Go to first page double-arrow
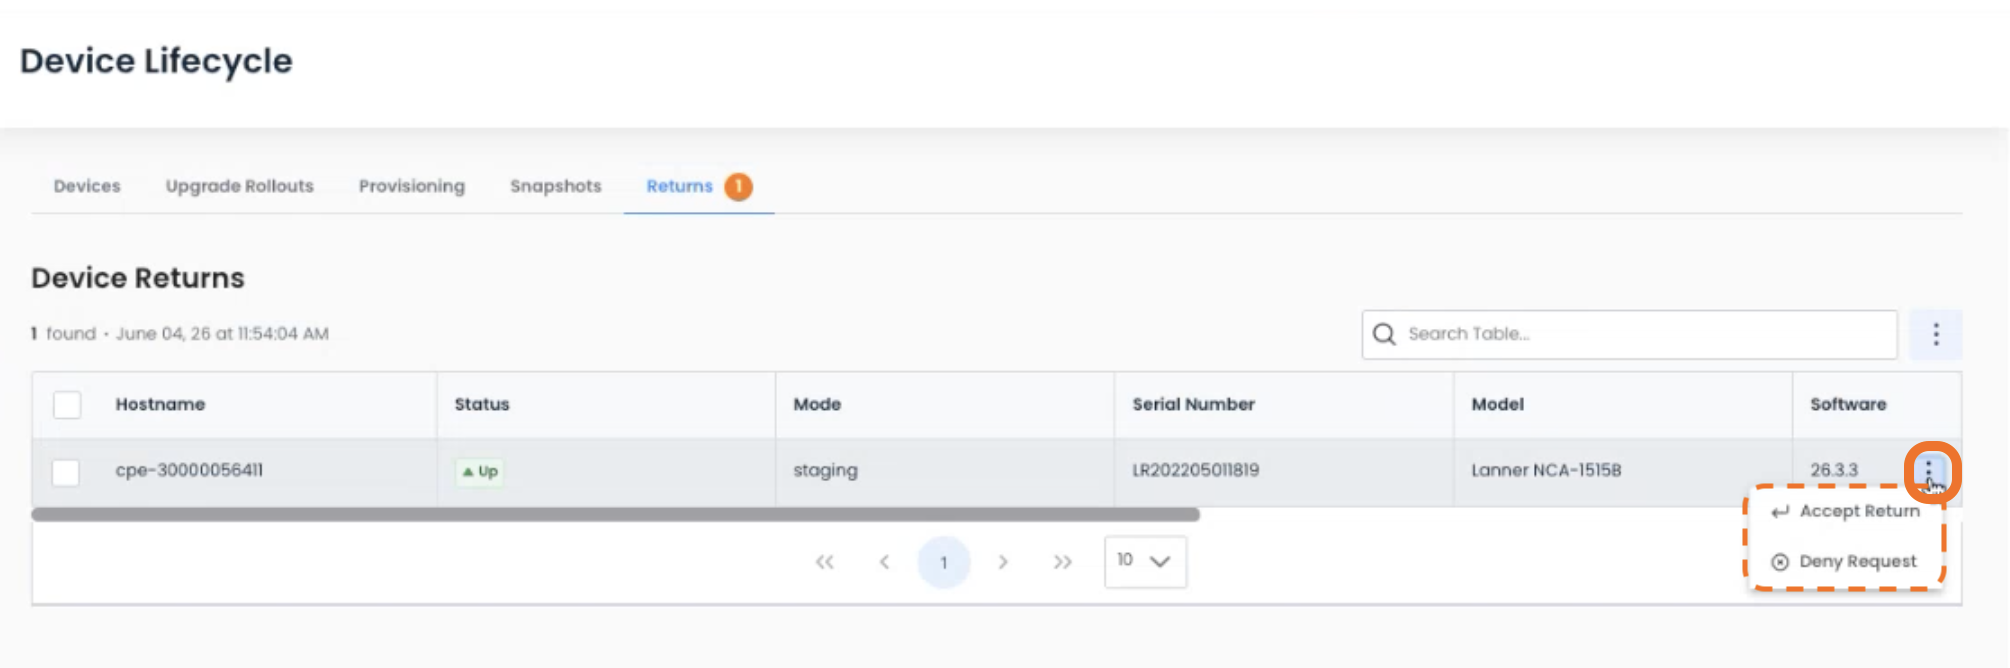The height and width of the screenshot is (668, 2010). [x=824, y=562]
